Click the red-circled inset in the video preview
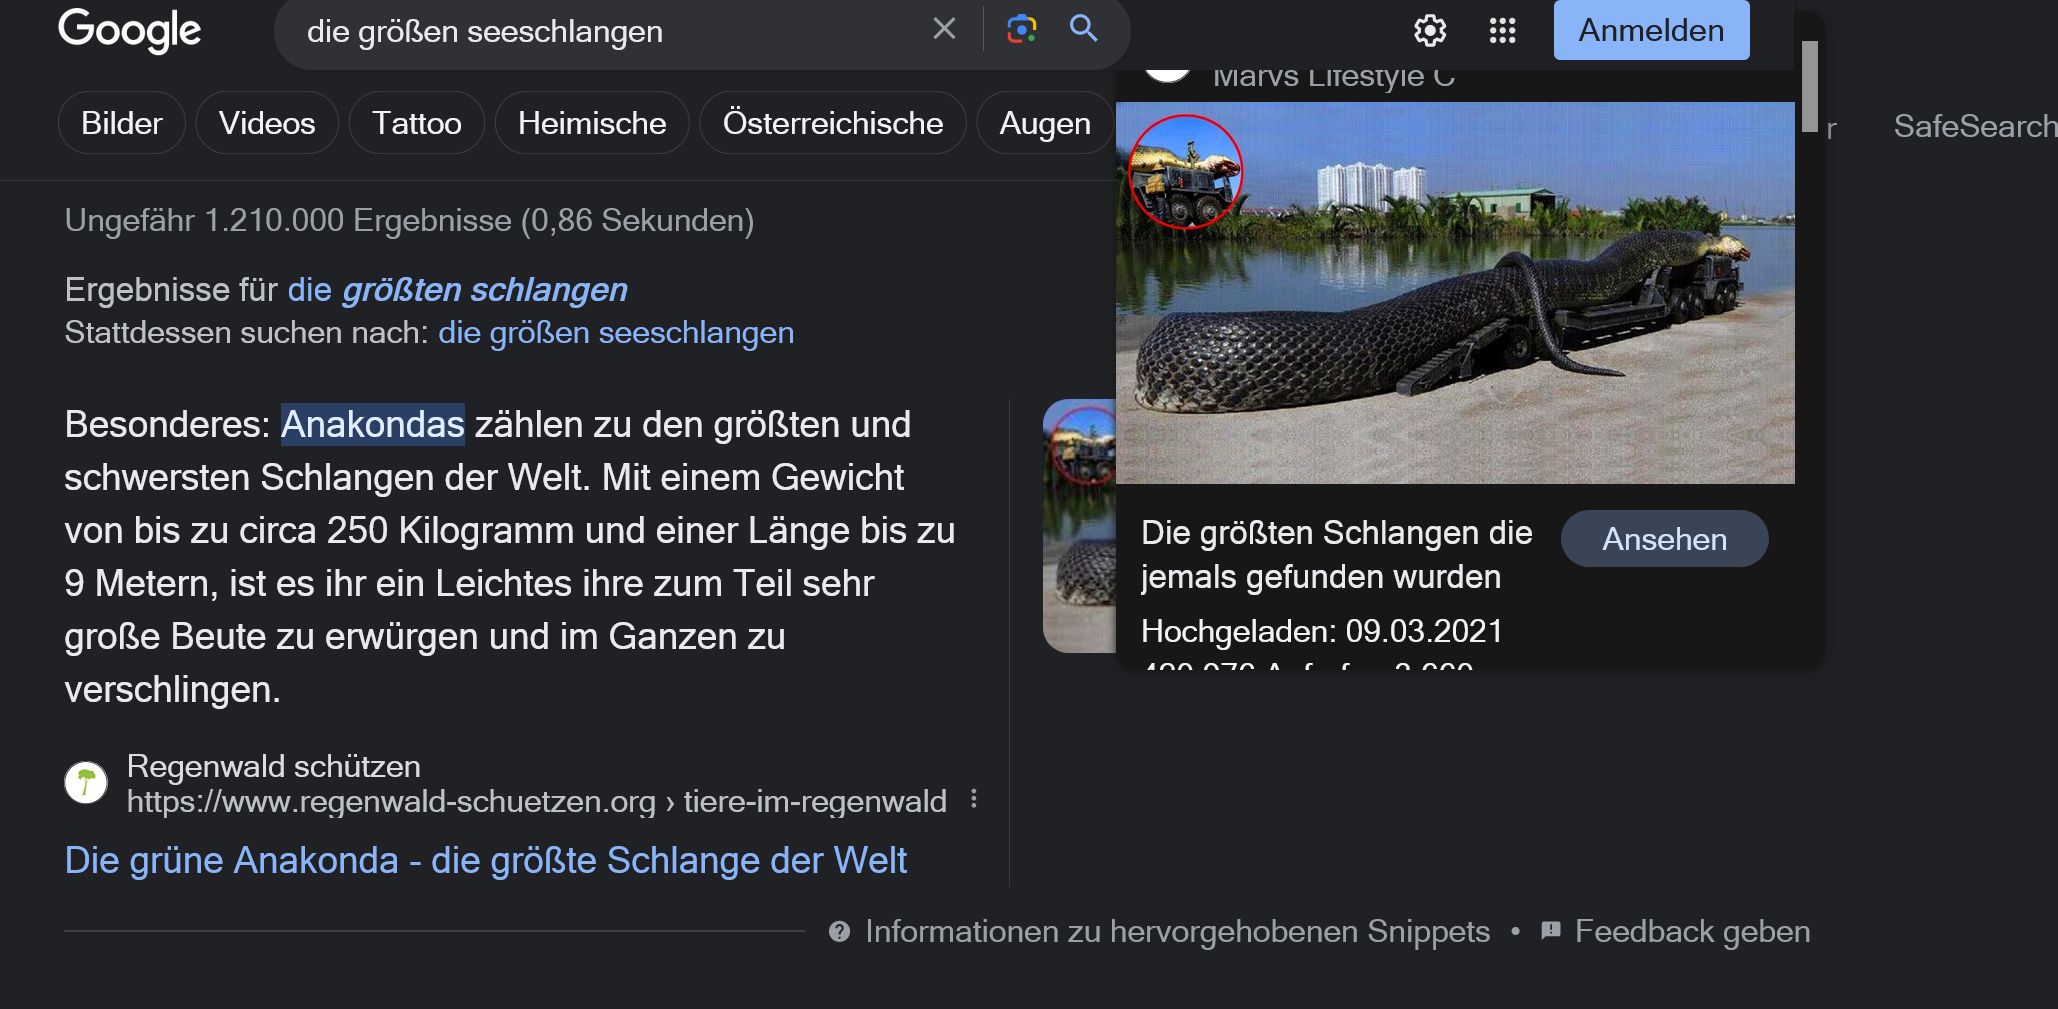 tap(1186, 171)
